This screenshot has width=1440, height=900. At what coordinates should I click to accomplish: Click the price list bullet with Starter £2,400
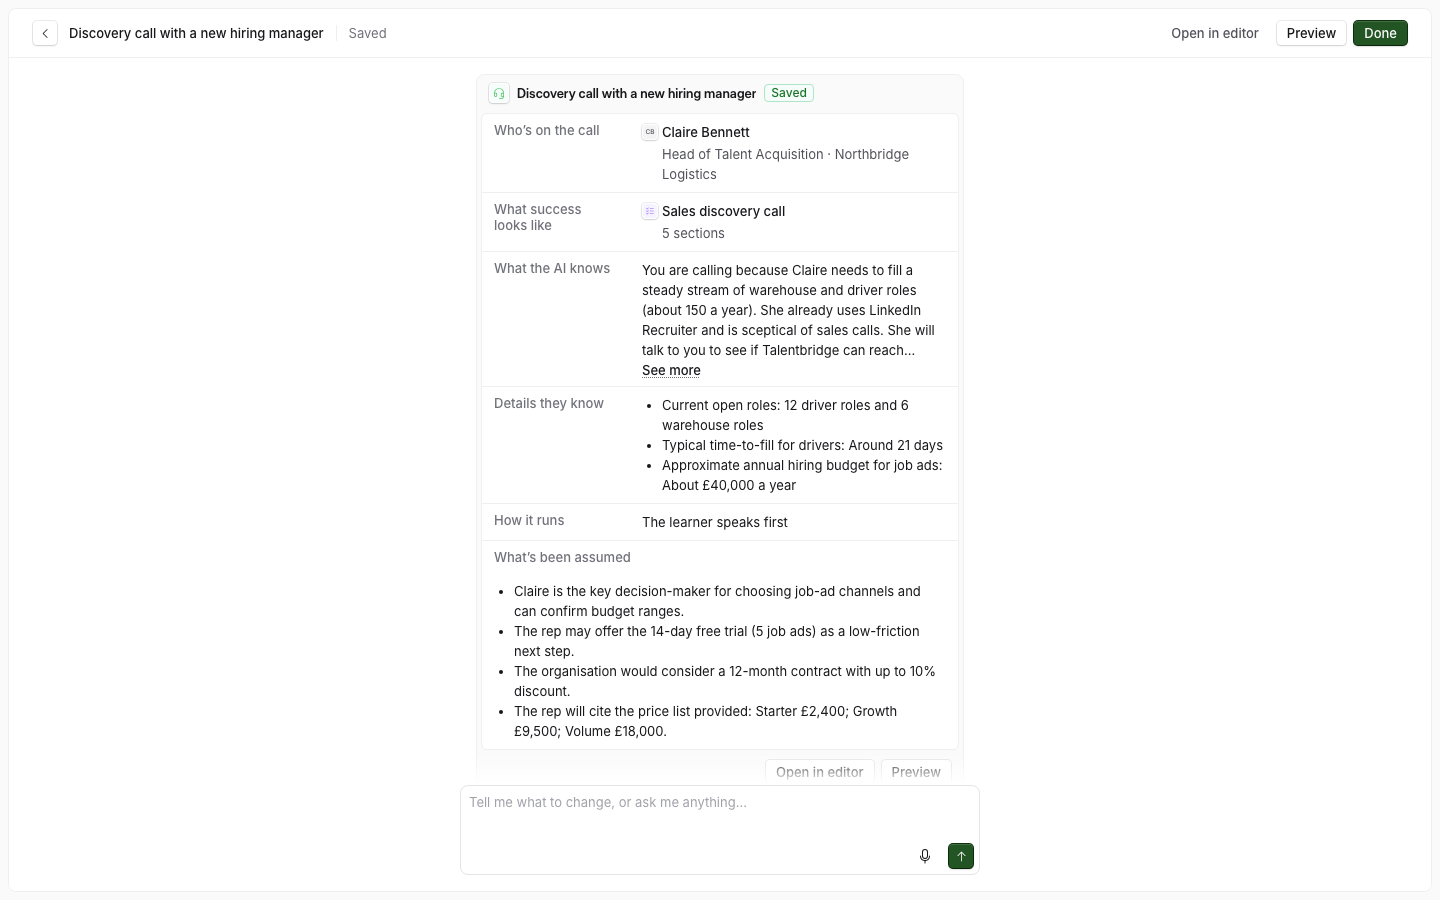(706, 721)
